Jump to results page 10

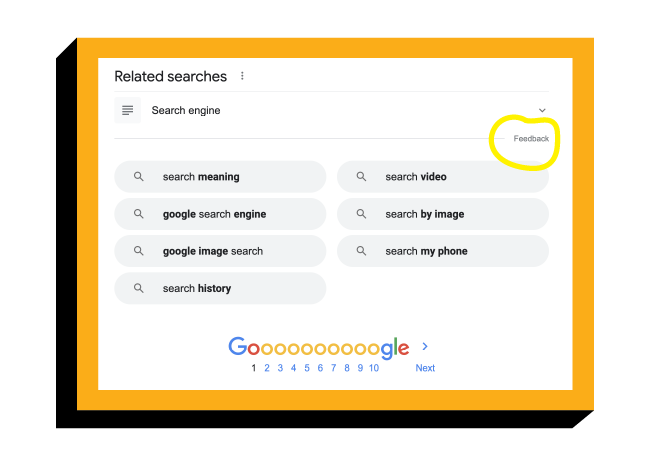point(373,368)
